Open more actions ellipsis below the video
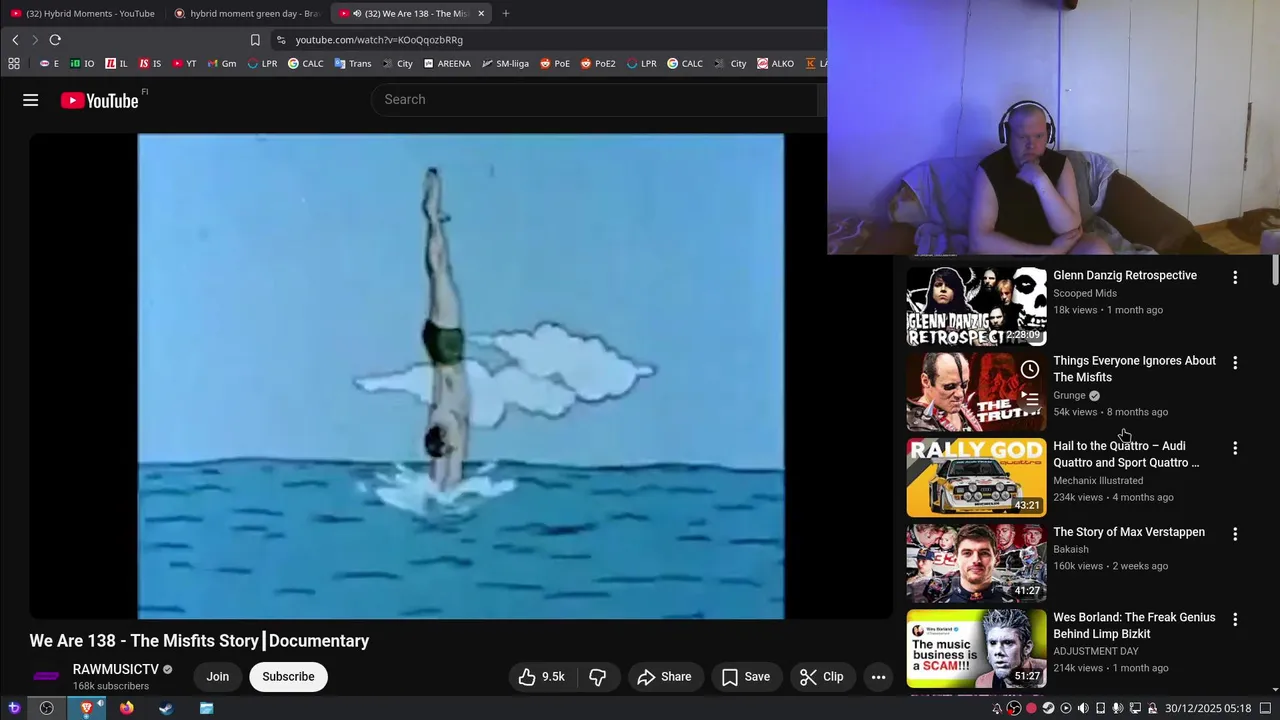This screenshot has height=720, width=1280. click(878, 677)
